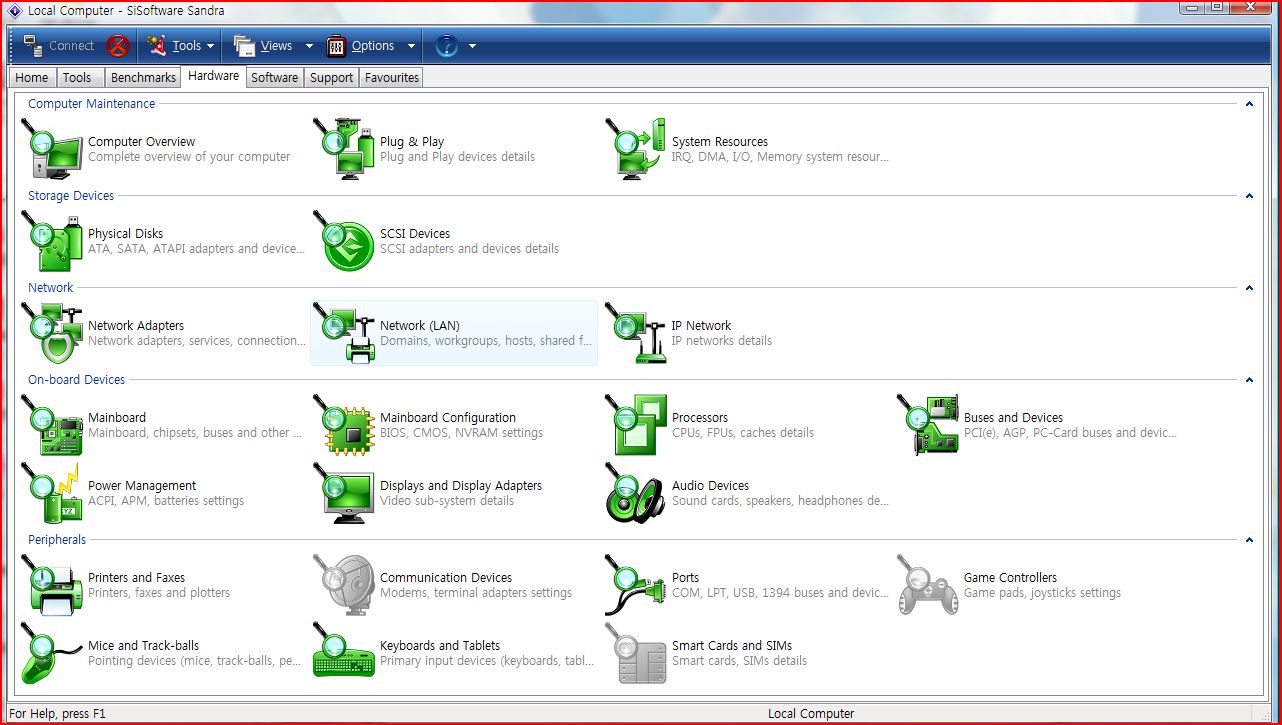The width and height of the screenshot is (1282, 725).
Task: Select the Hardware tab
Action: (x=213, y=76)
